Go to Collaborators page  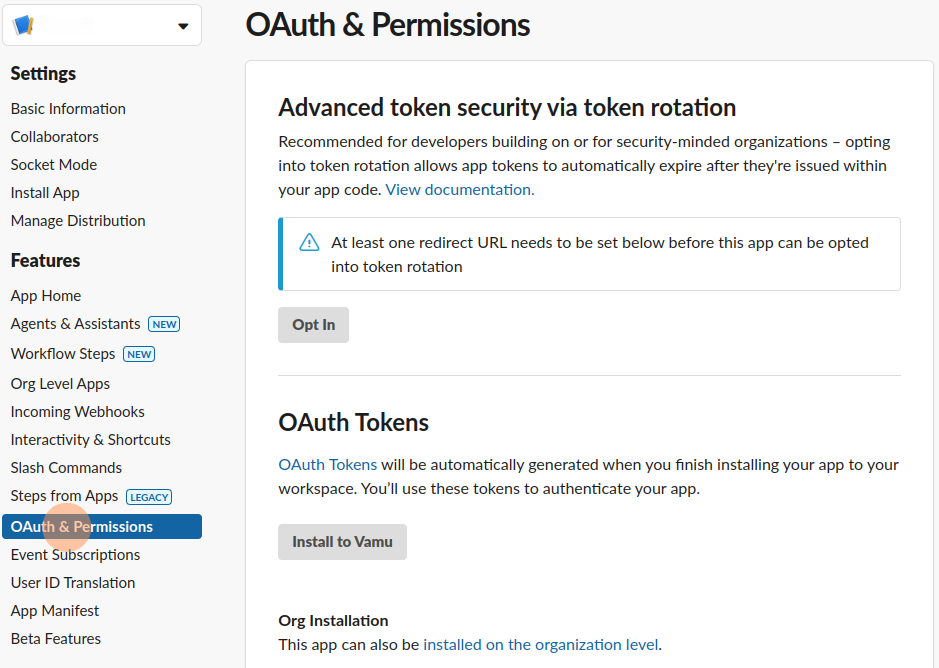pos(55,137)
